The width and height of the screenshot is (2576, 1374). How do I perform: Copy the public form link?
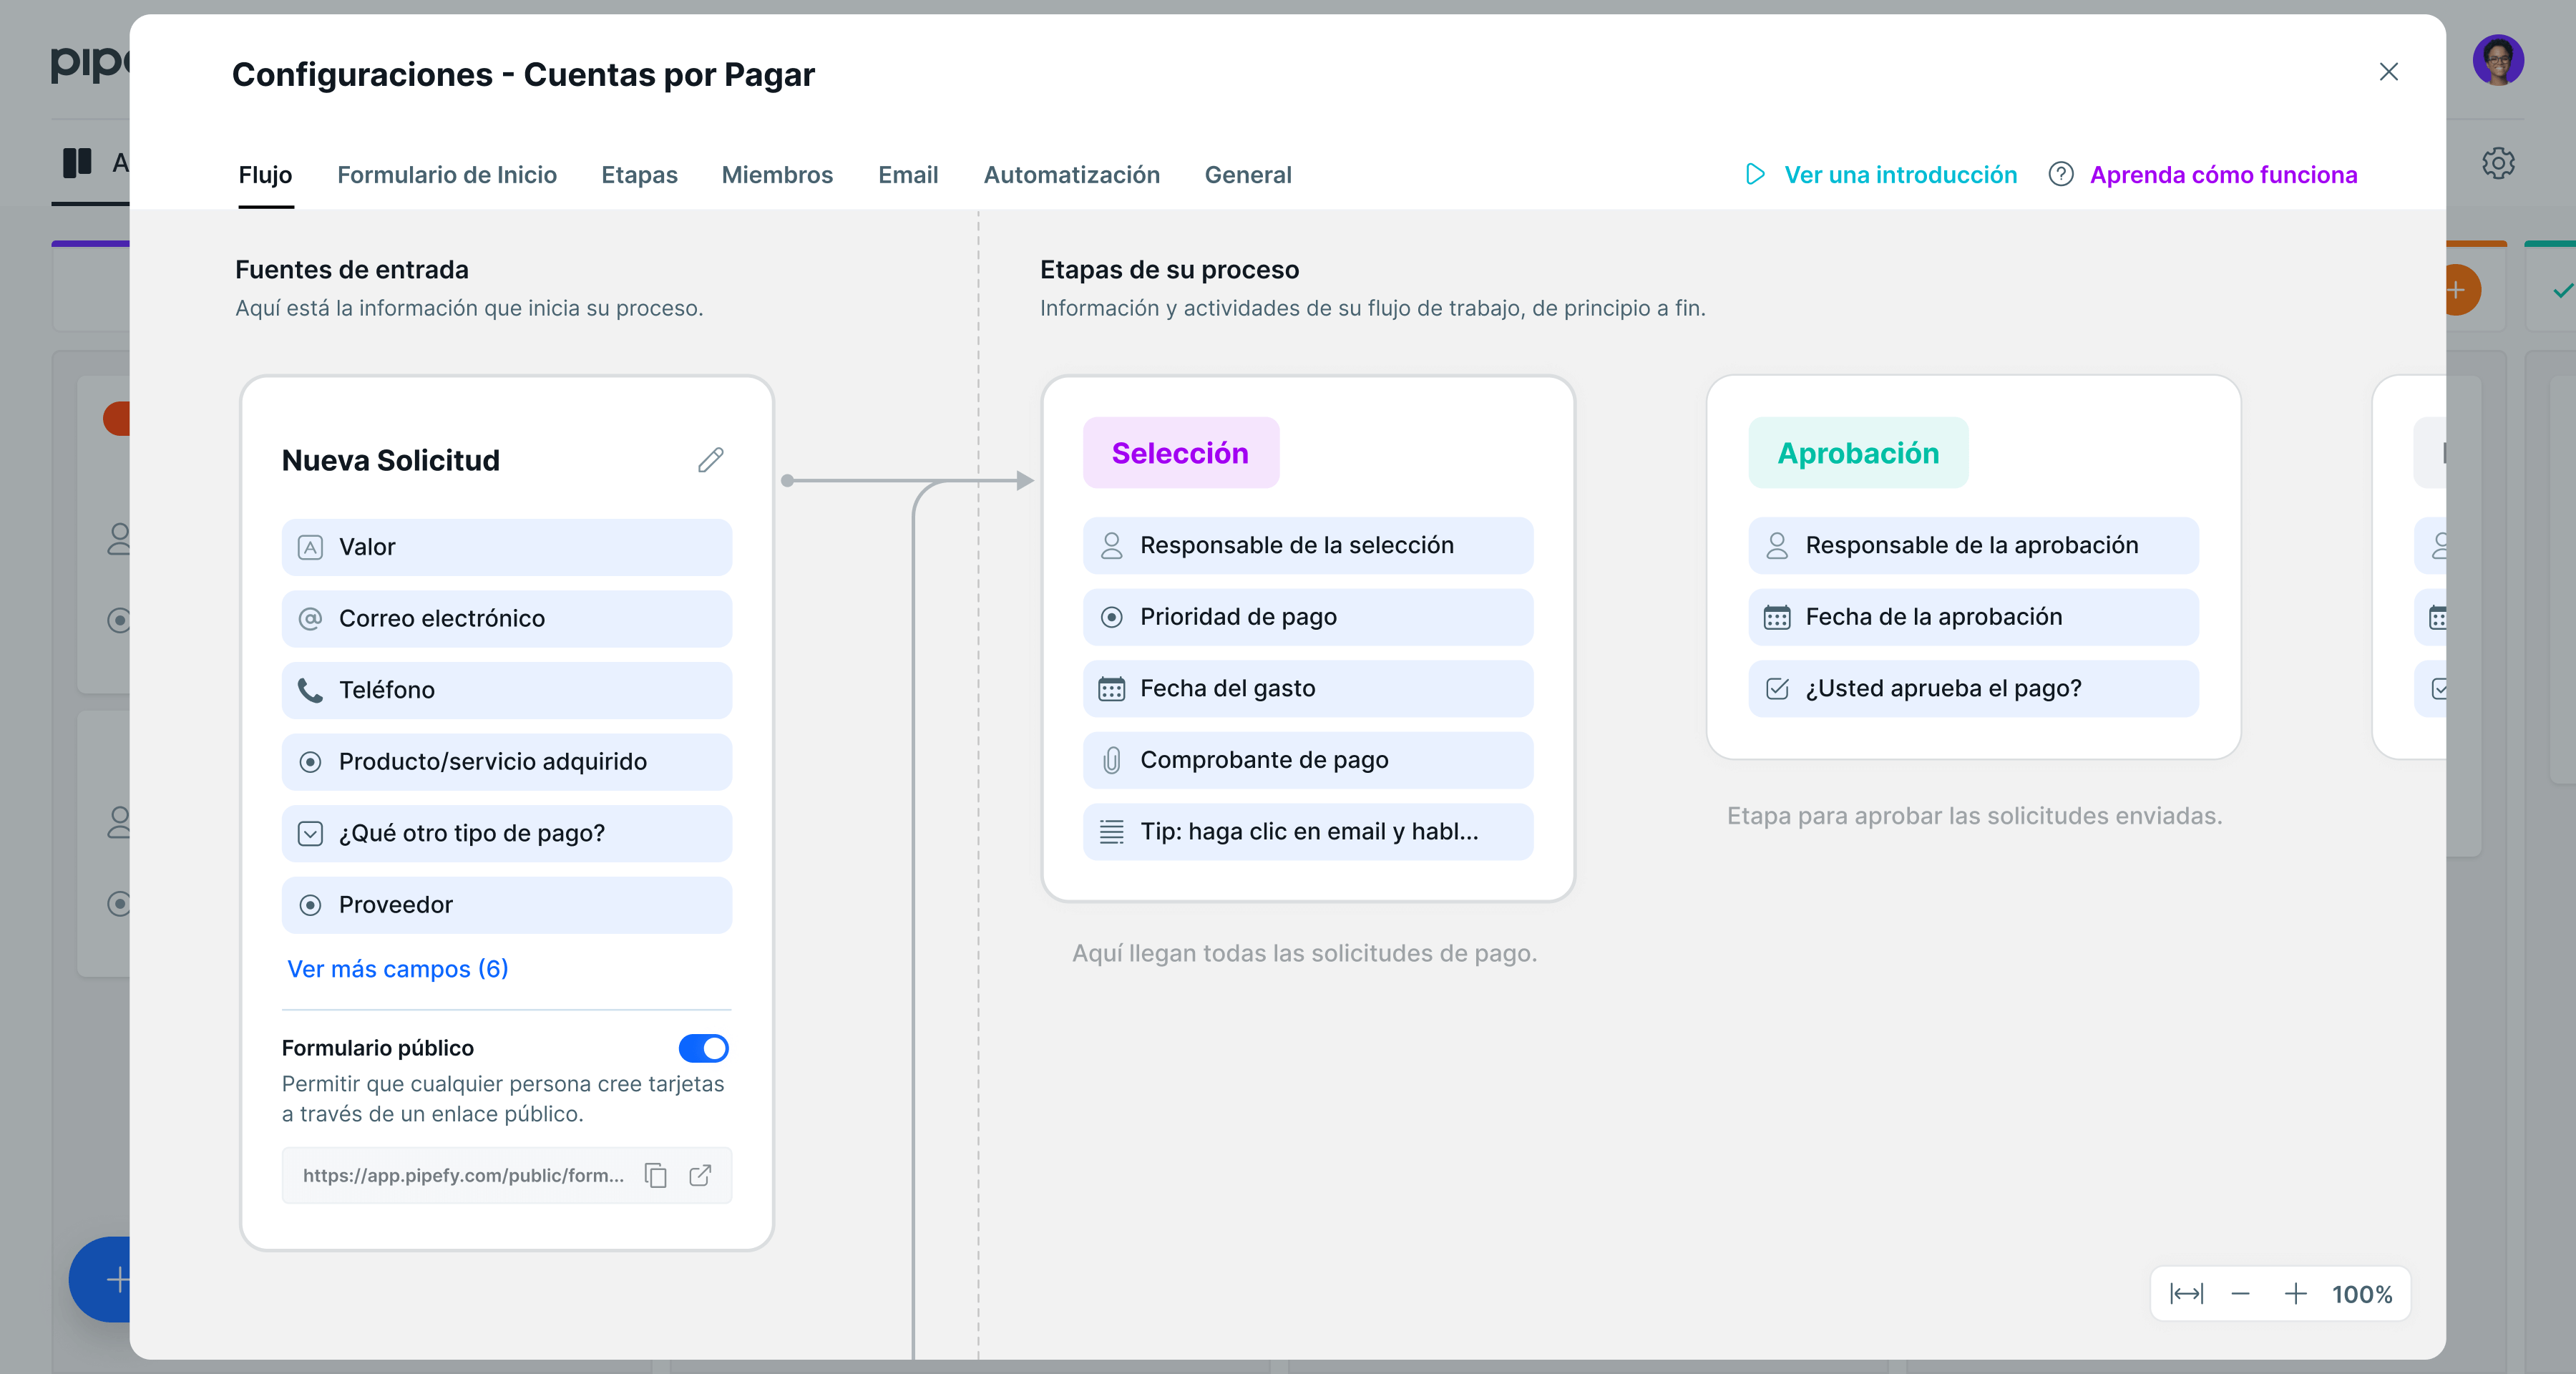pyautogui.click(x=656, y=1175)
